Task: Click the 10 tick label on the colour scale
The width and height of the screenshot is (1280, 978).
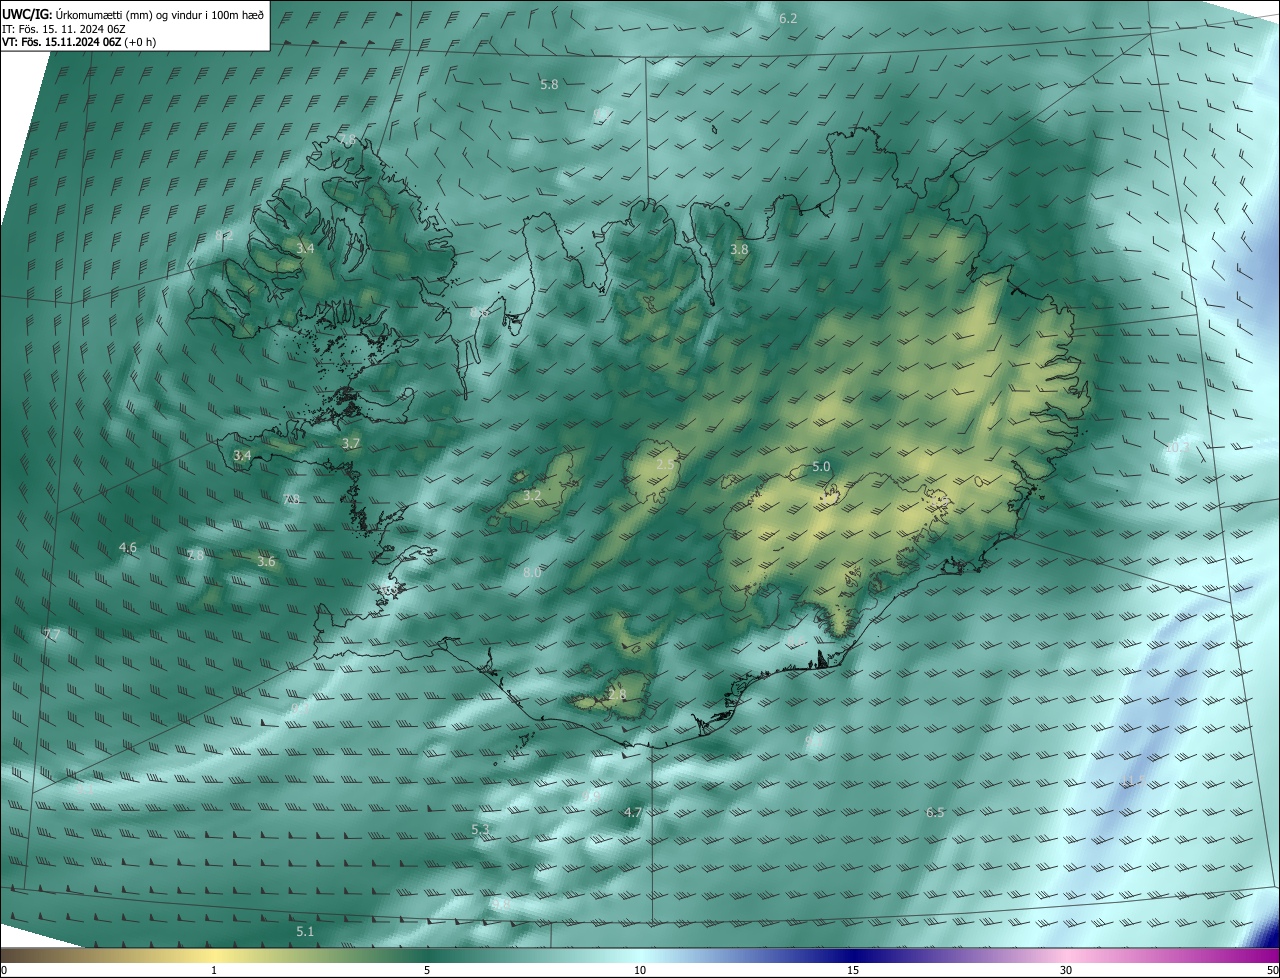Action: pos(640,970)
